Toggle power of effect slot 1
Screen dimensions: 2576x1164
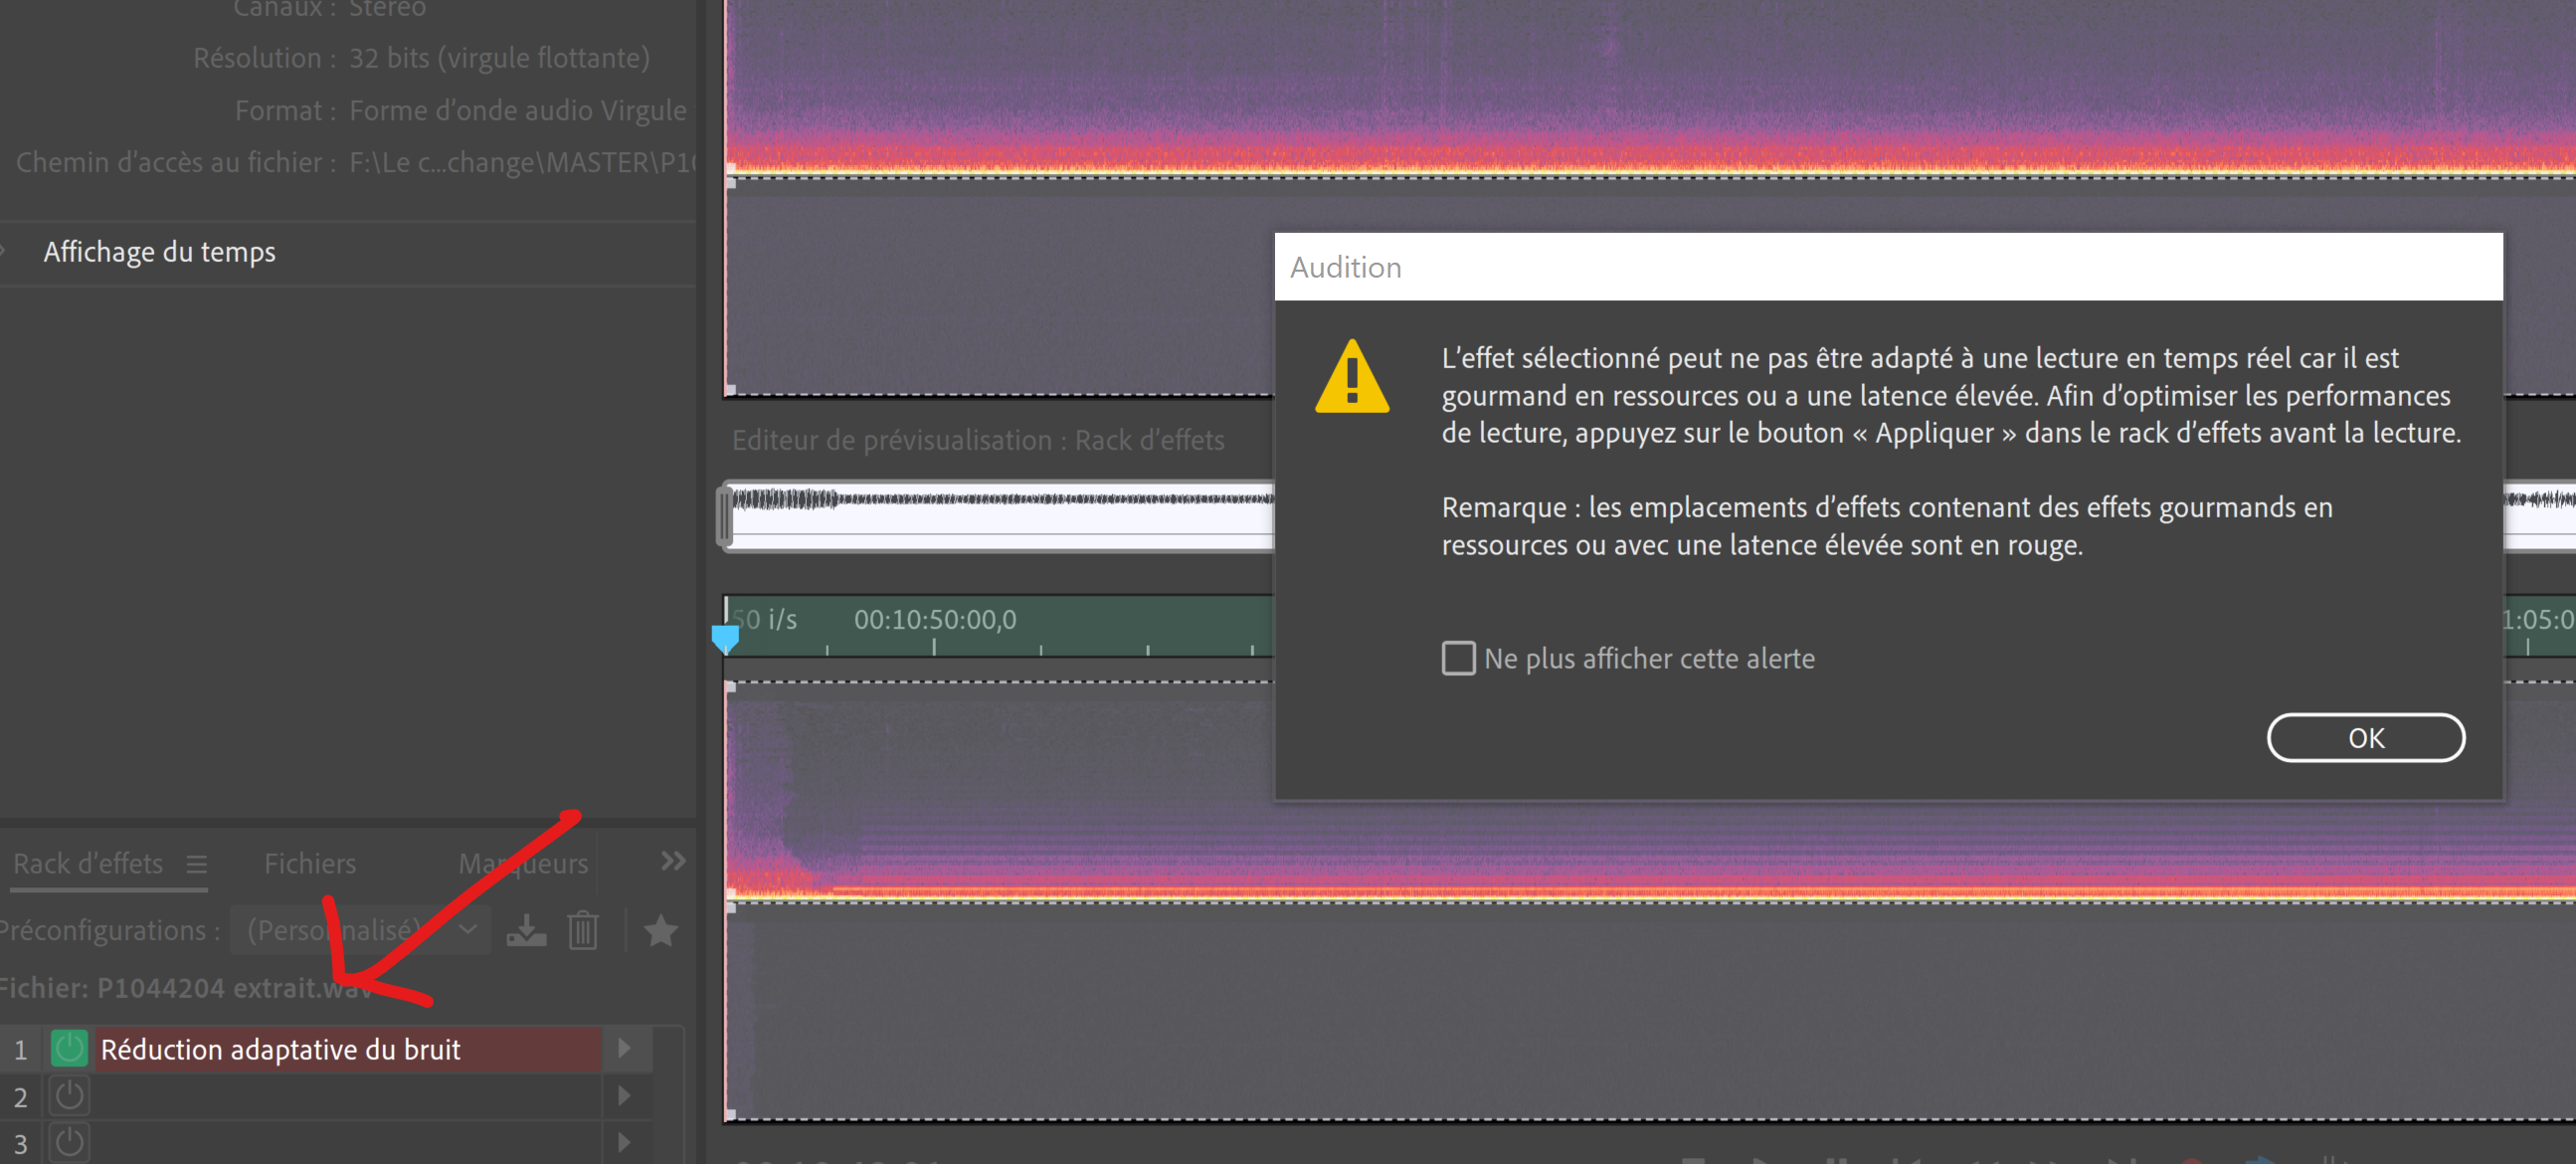click(69, 1049)
